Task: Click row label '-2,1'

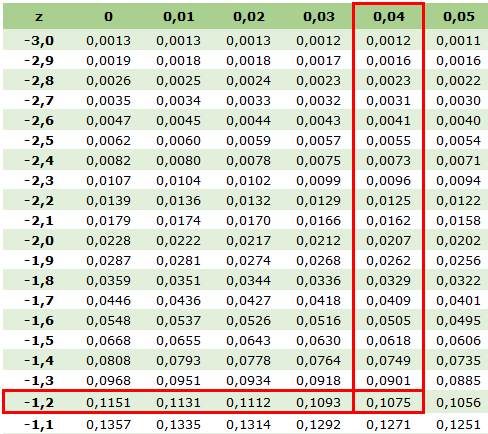Action: click(39, 221)
